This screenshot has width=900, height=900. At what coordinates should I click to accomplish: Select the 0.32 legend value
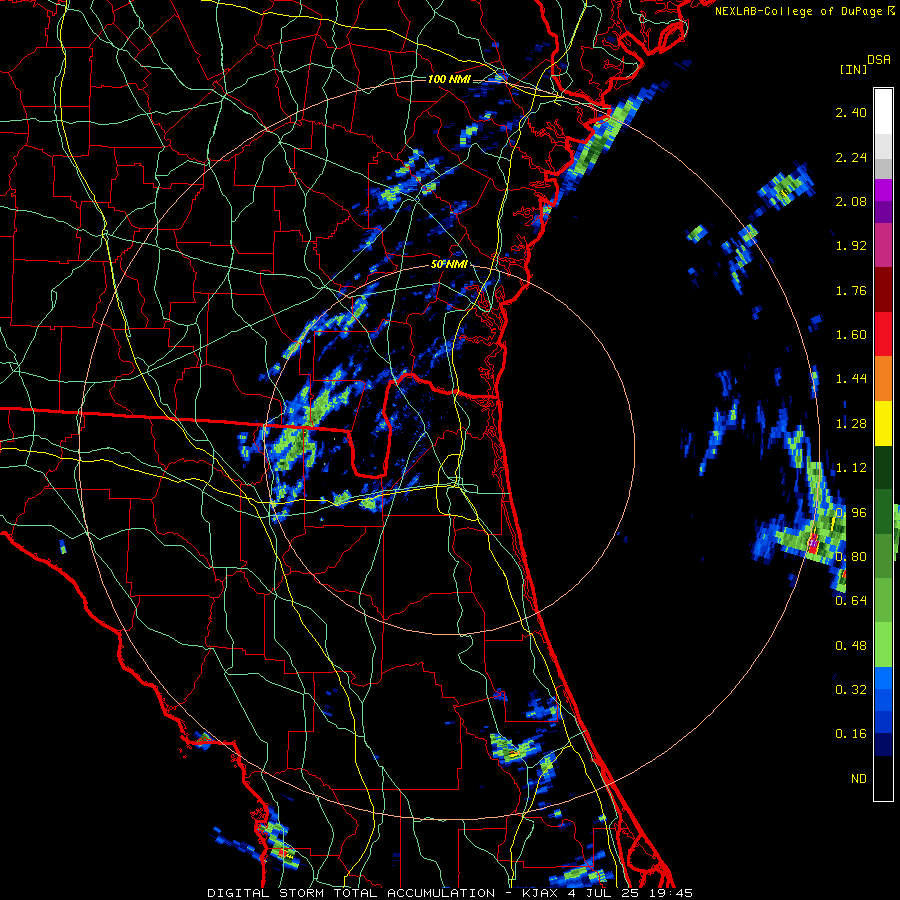pyautogui.click(x=851, y=690)
